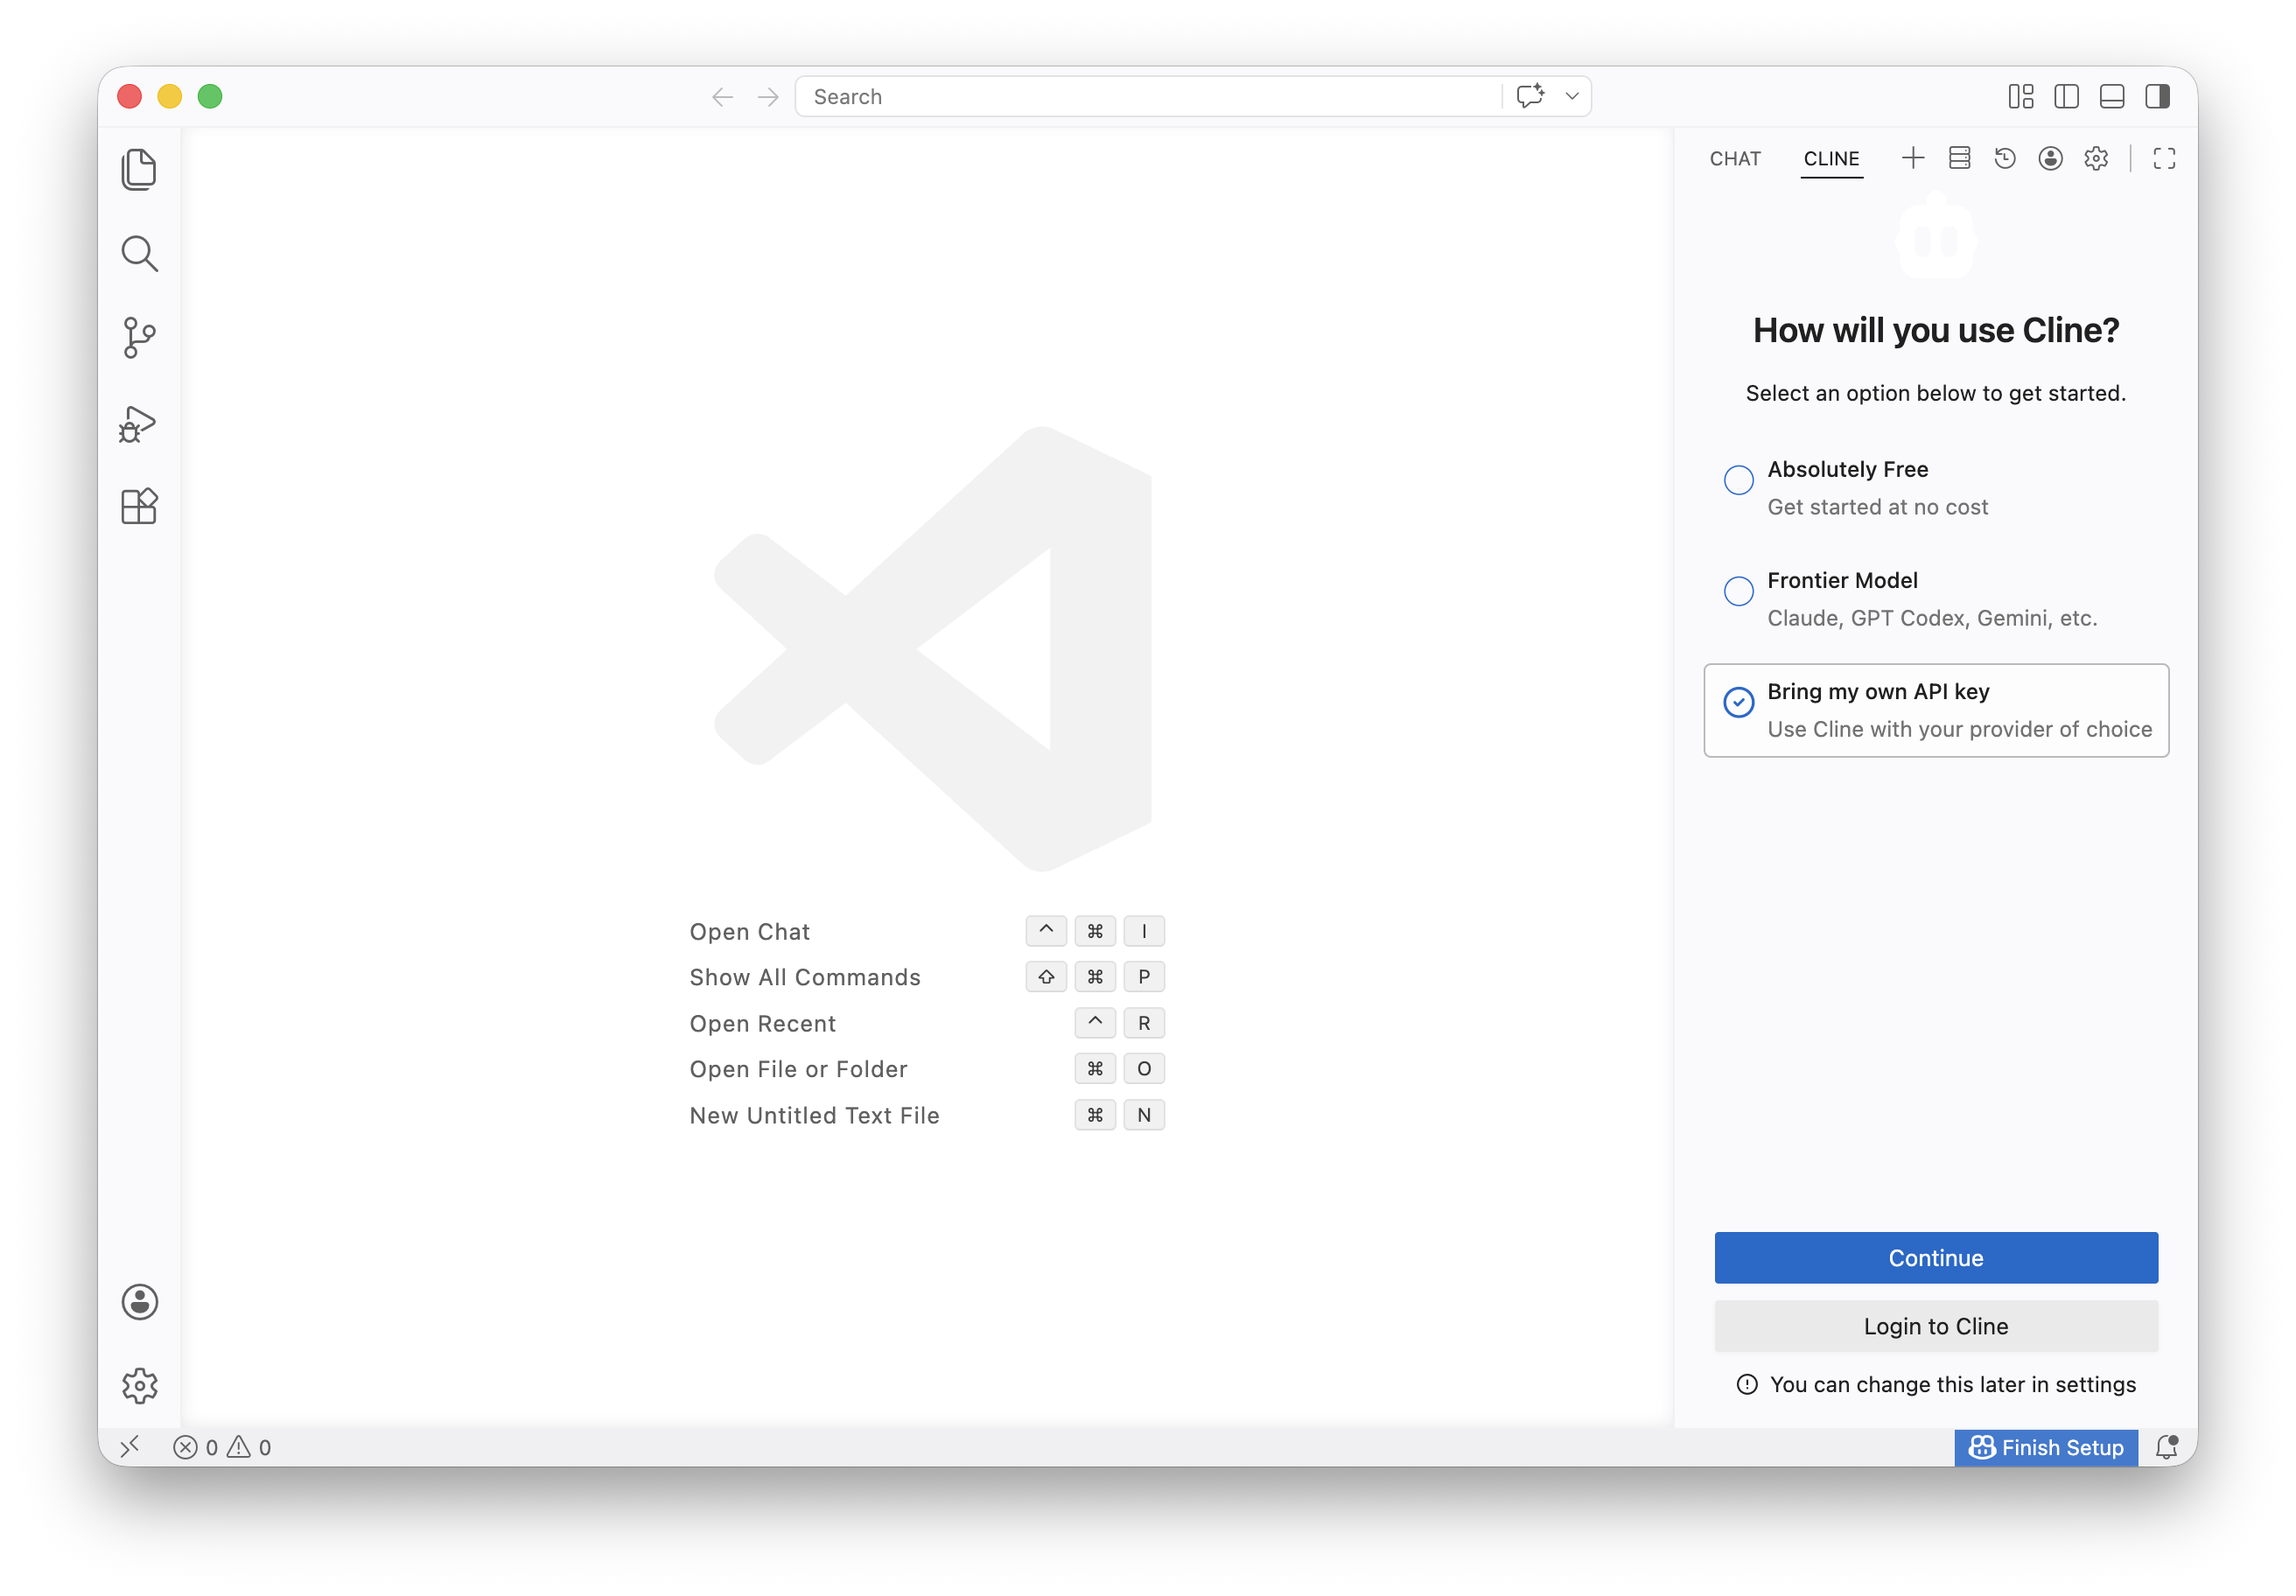The height and width of the screenshot is (1596, 2296).
Task: Click the 'How will you use Cline?' heading
Action: [1936, 330]
